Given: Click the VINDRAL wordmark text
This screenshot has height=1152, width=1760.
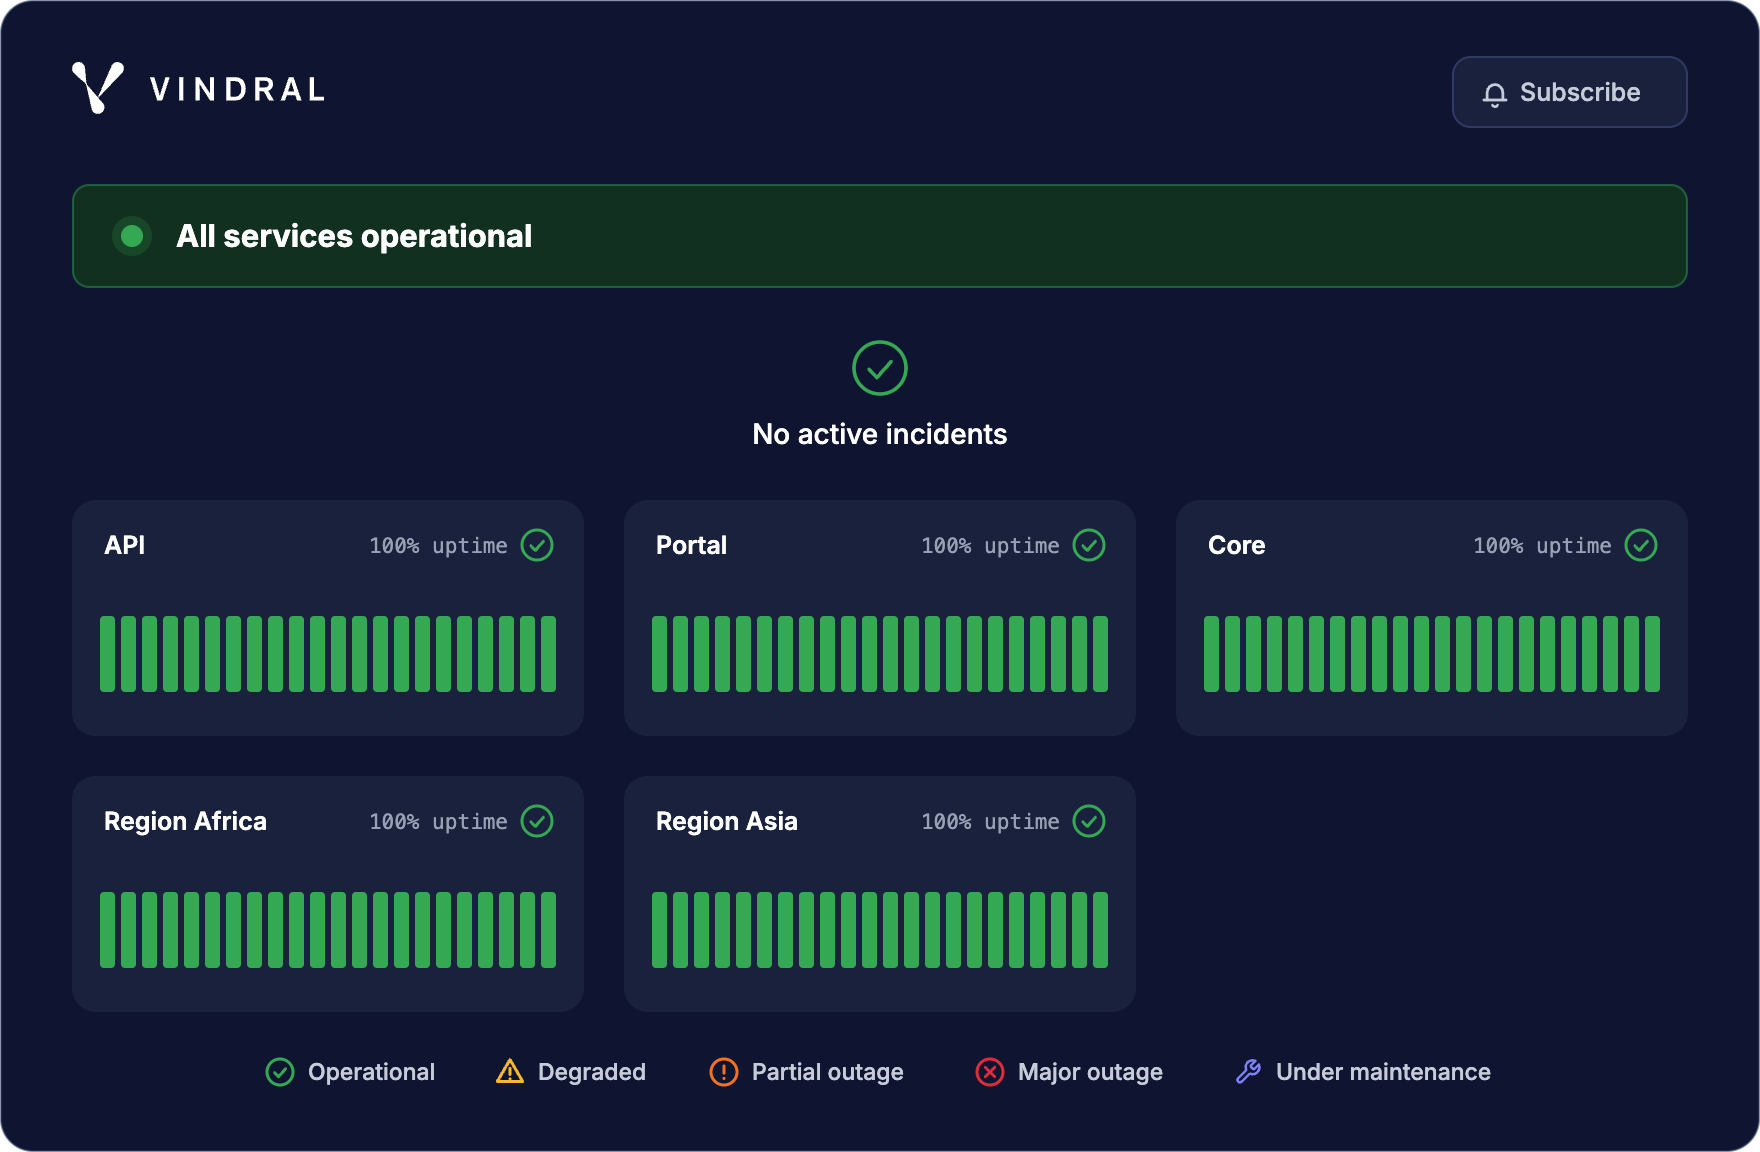Looking at the screenshot, I should pyautogui.click(x=238, y=90).
